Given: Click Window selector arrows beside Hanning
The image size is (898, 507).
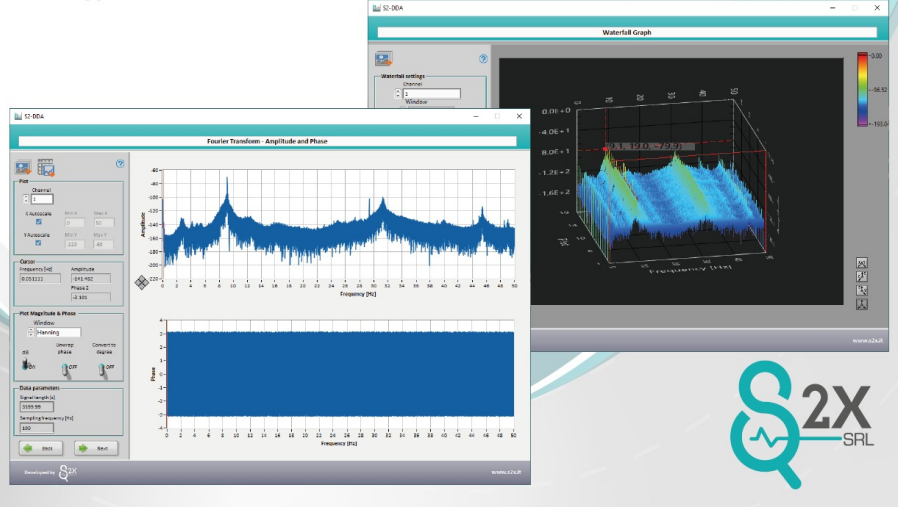Looking at the screenshot, I should click(31, 332).
